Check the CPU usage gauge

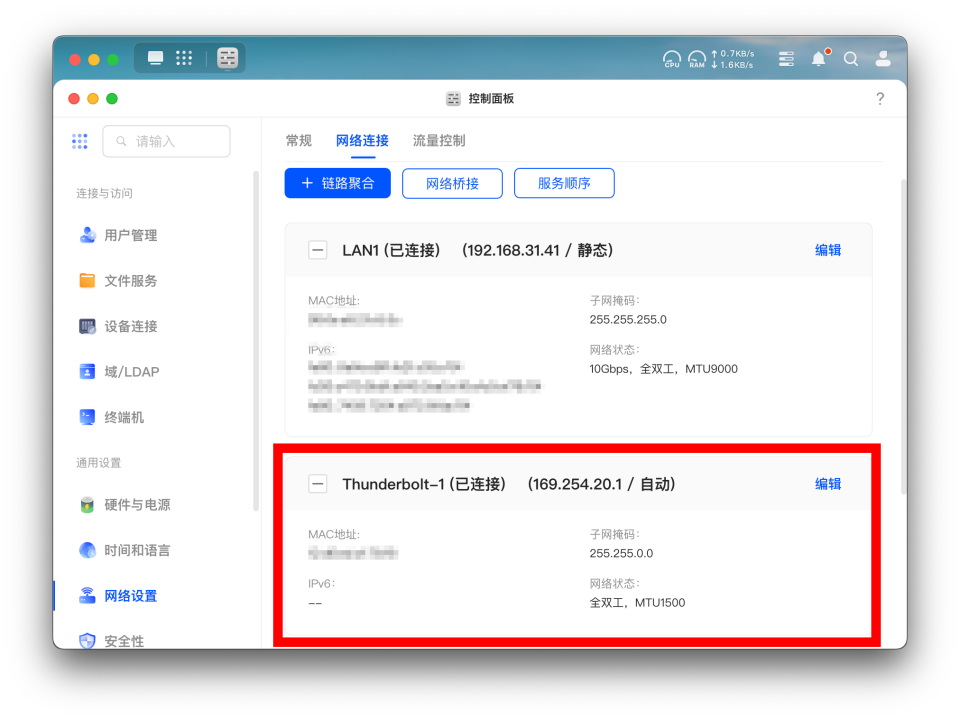click(x=672, y=59)
